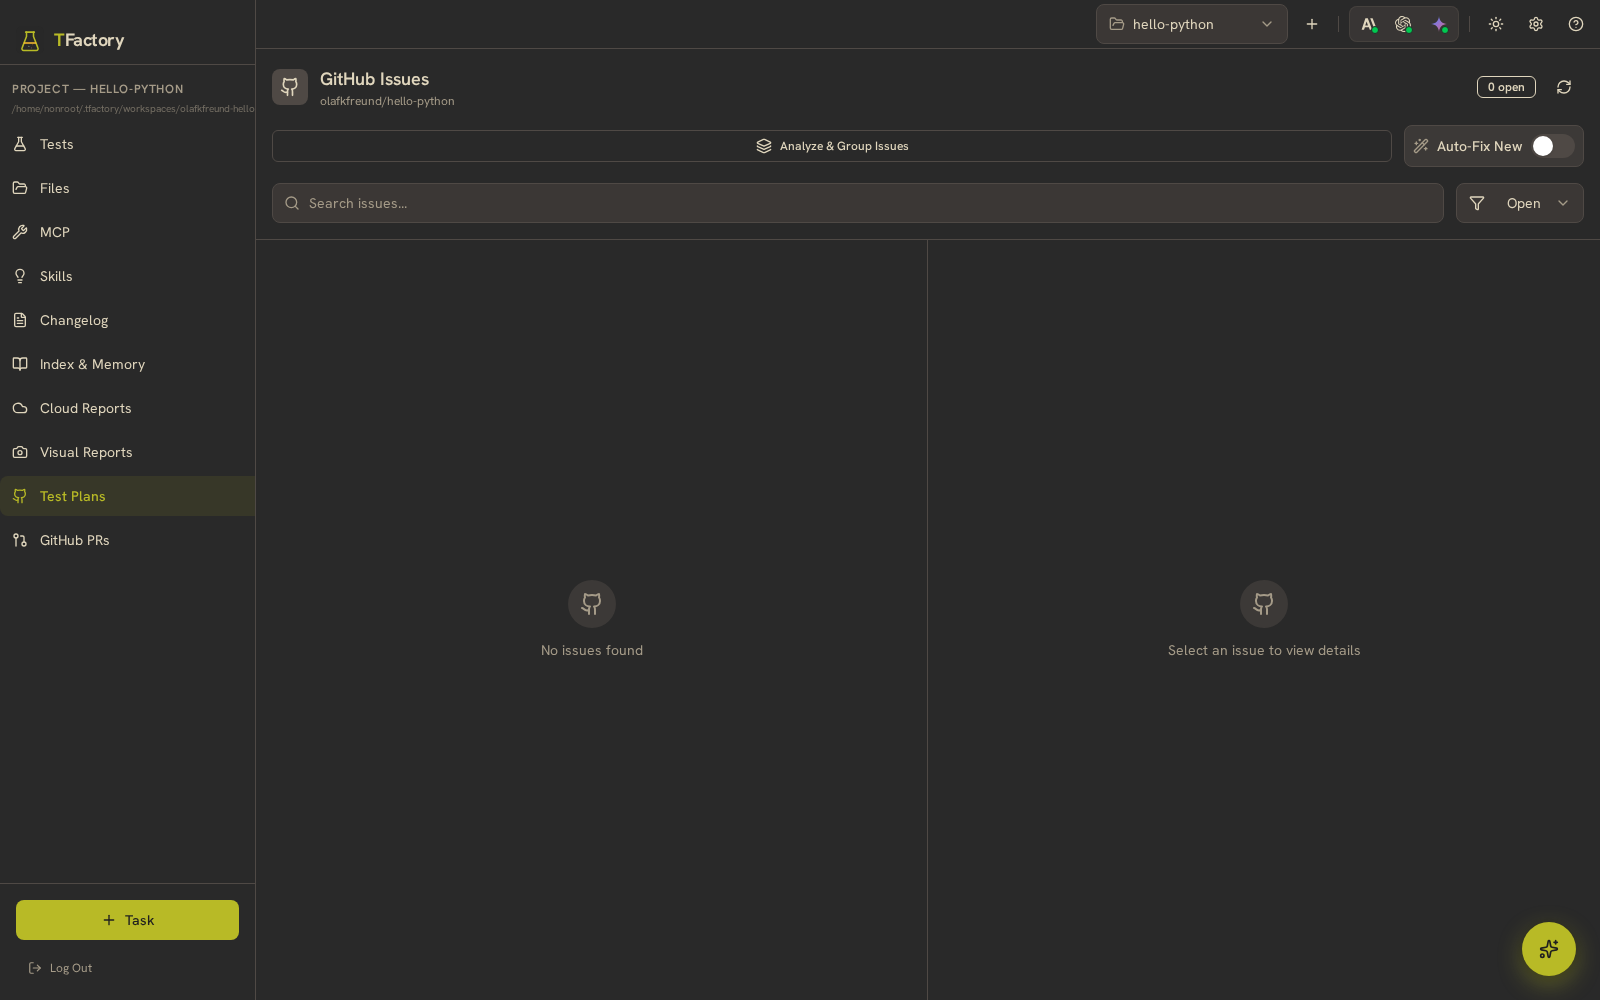Click Select an issue to view details text
Screen dimensions: 1600x1000
1264,650
